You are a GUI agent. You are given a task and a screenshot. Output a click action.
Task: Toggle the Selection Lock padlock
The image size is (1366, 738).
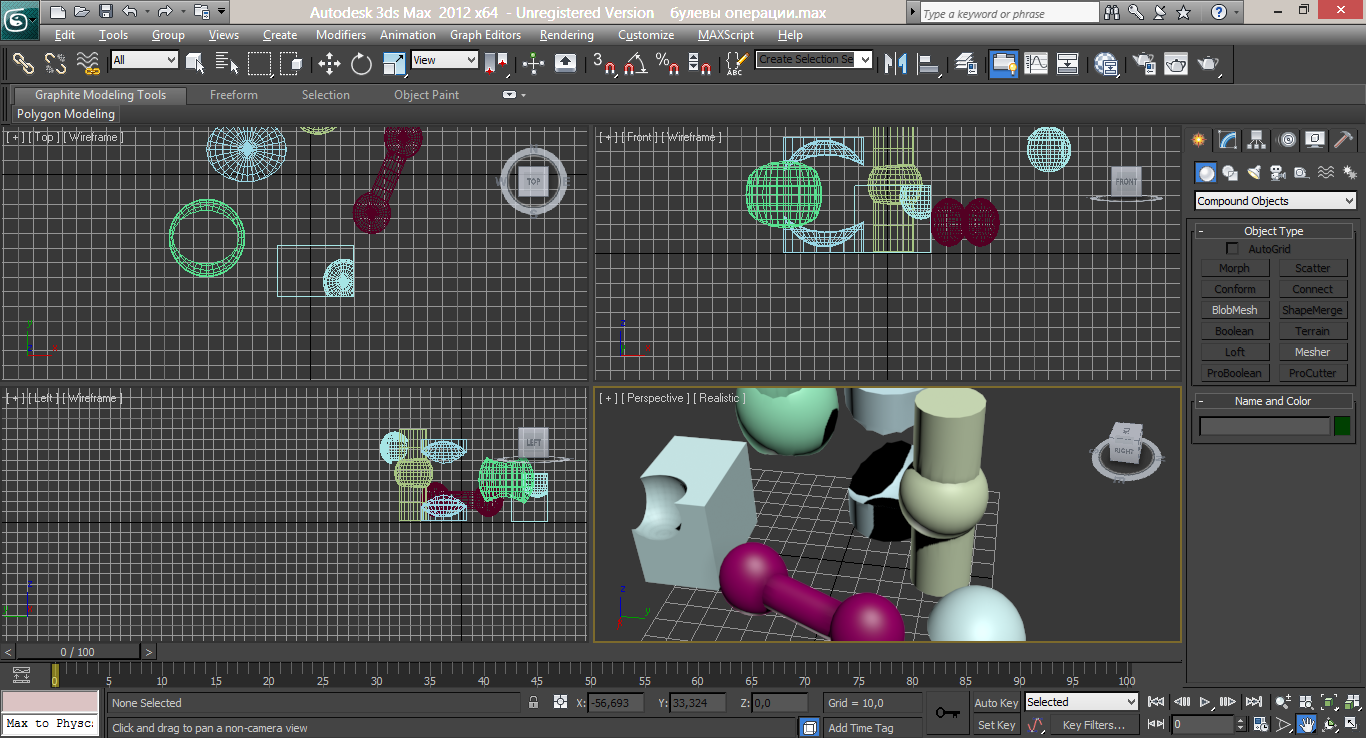(x=534, y=703)
